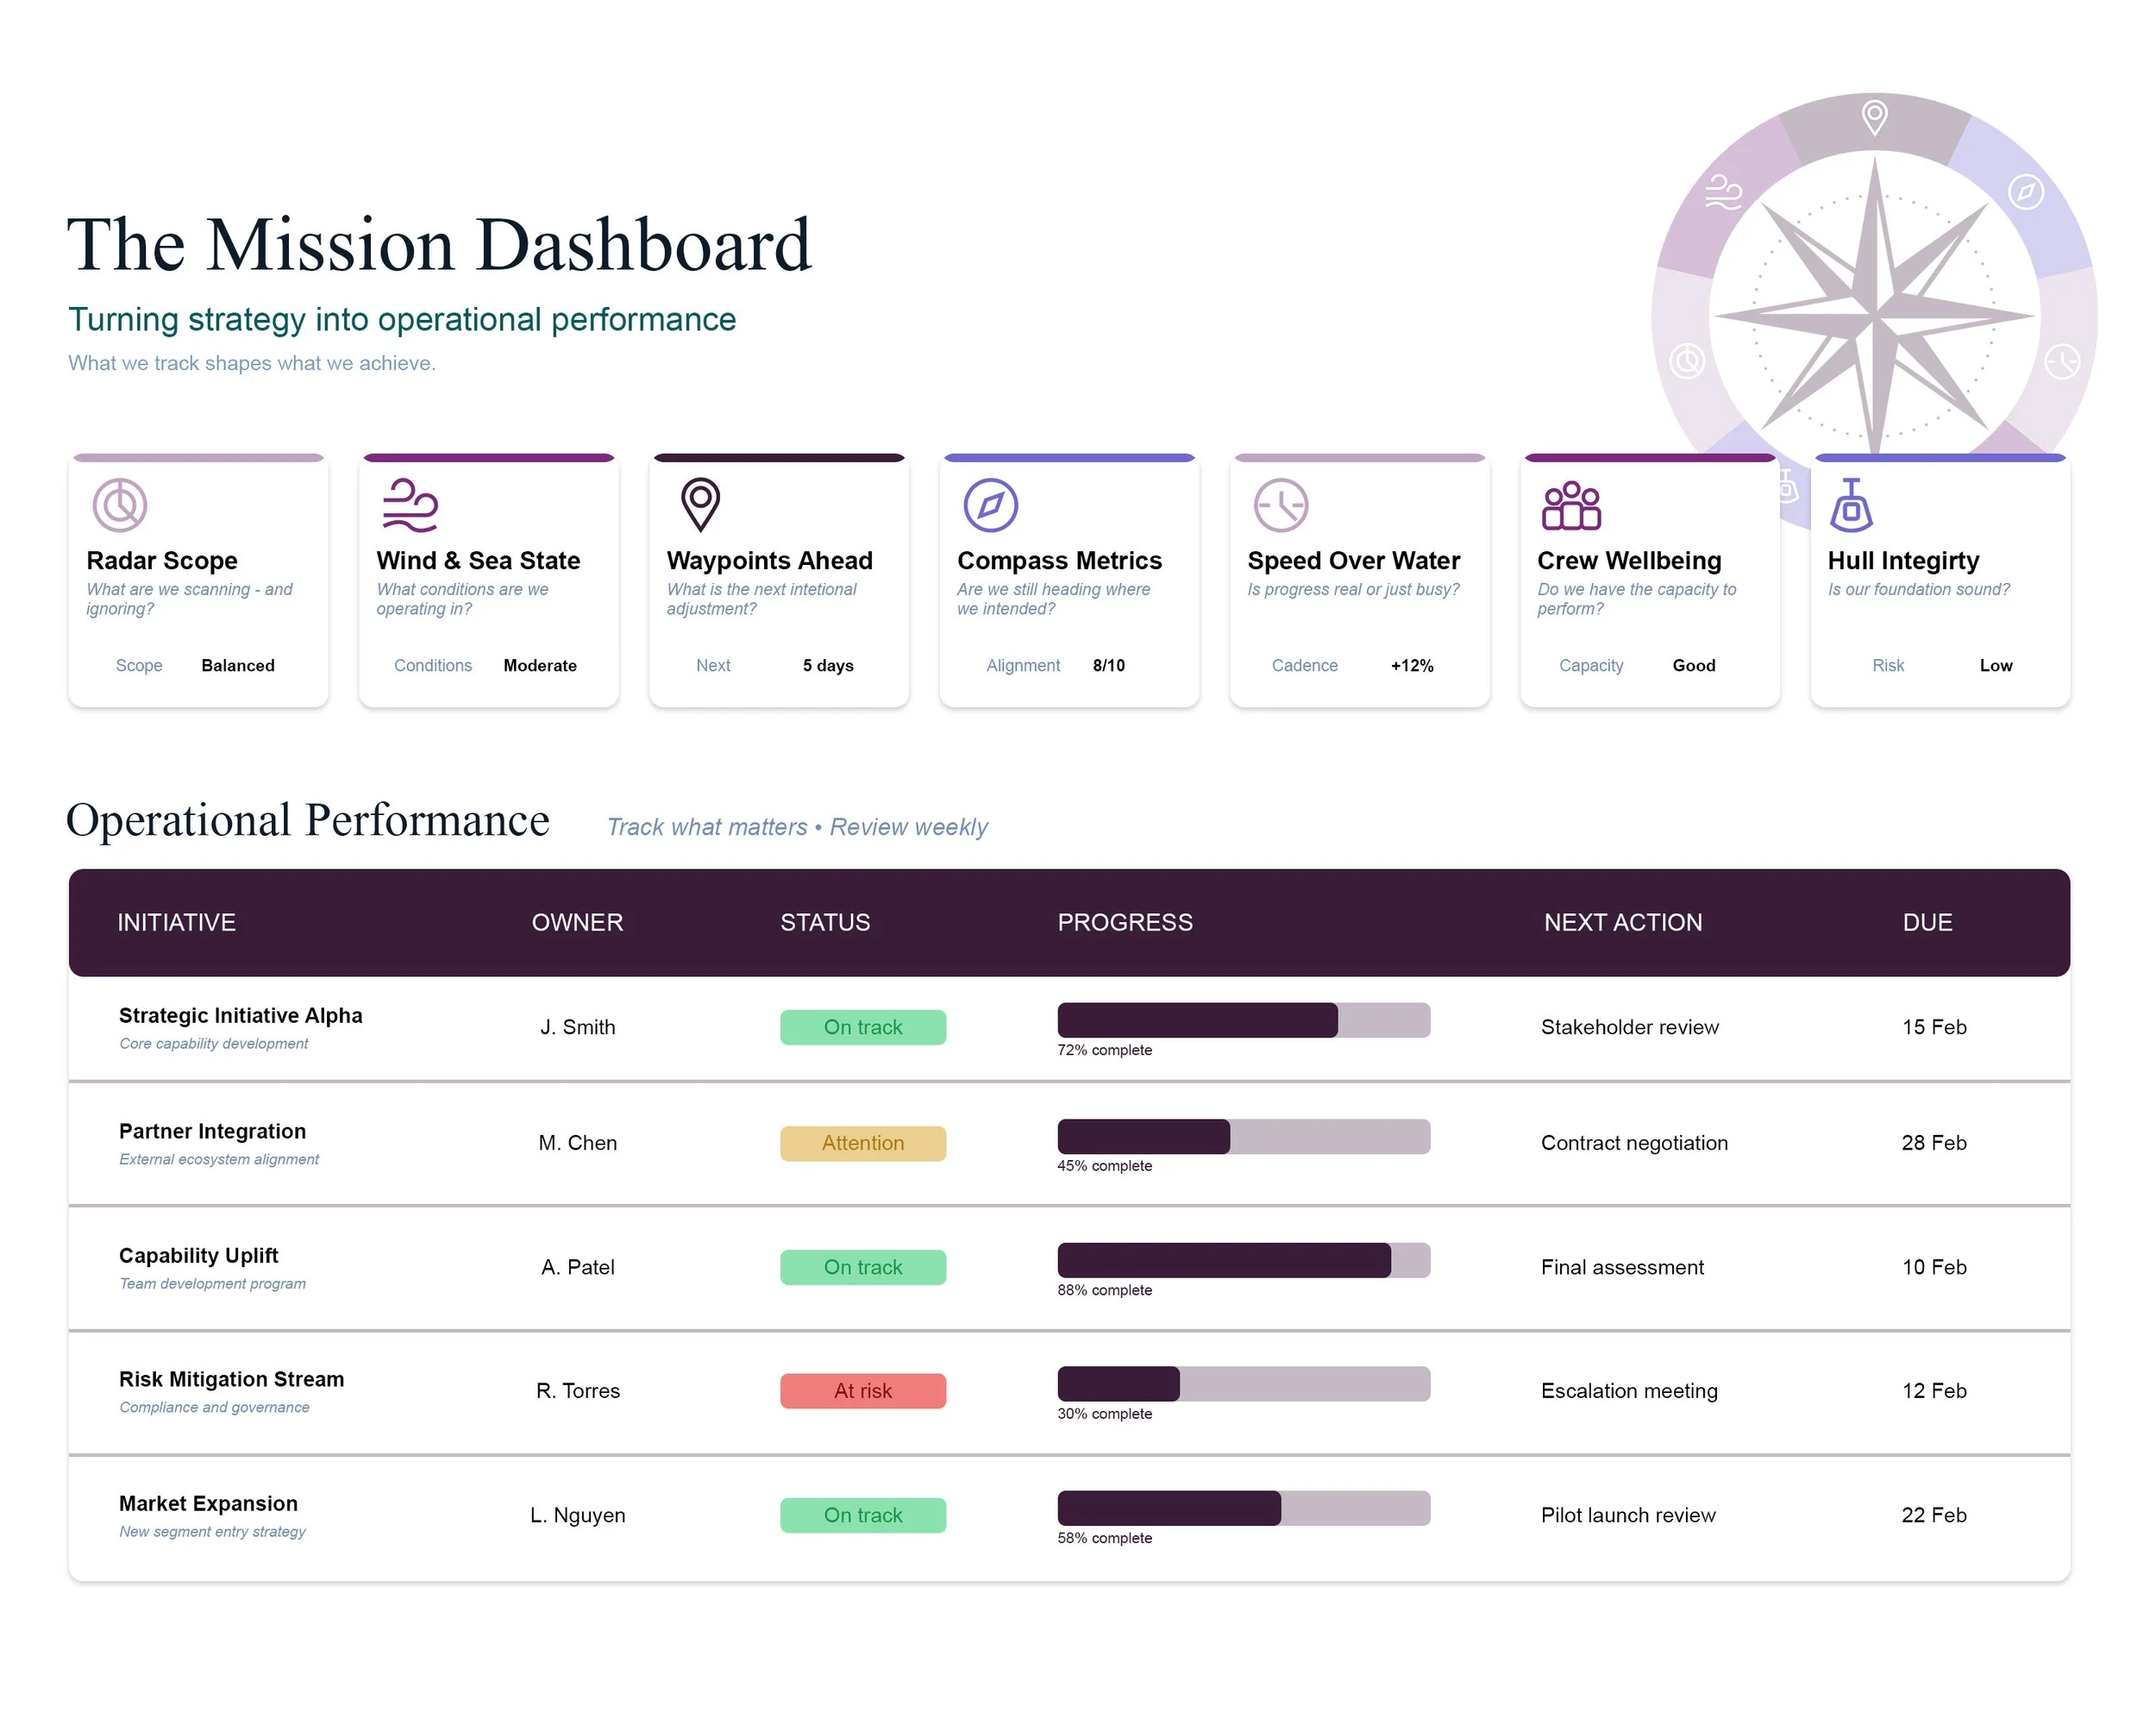
Task: Click the pin icon atop the compass wheel
Action: click(1874, 117)
